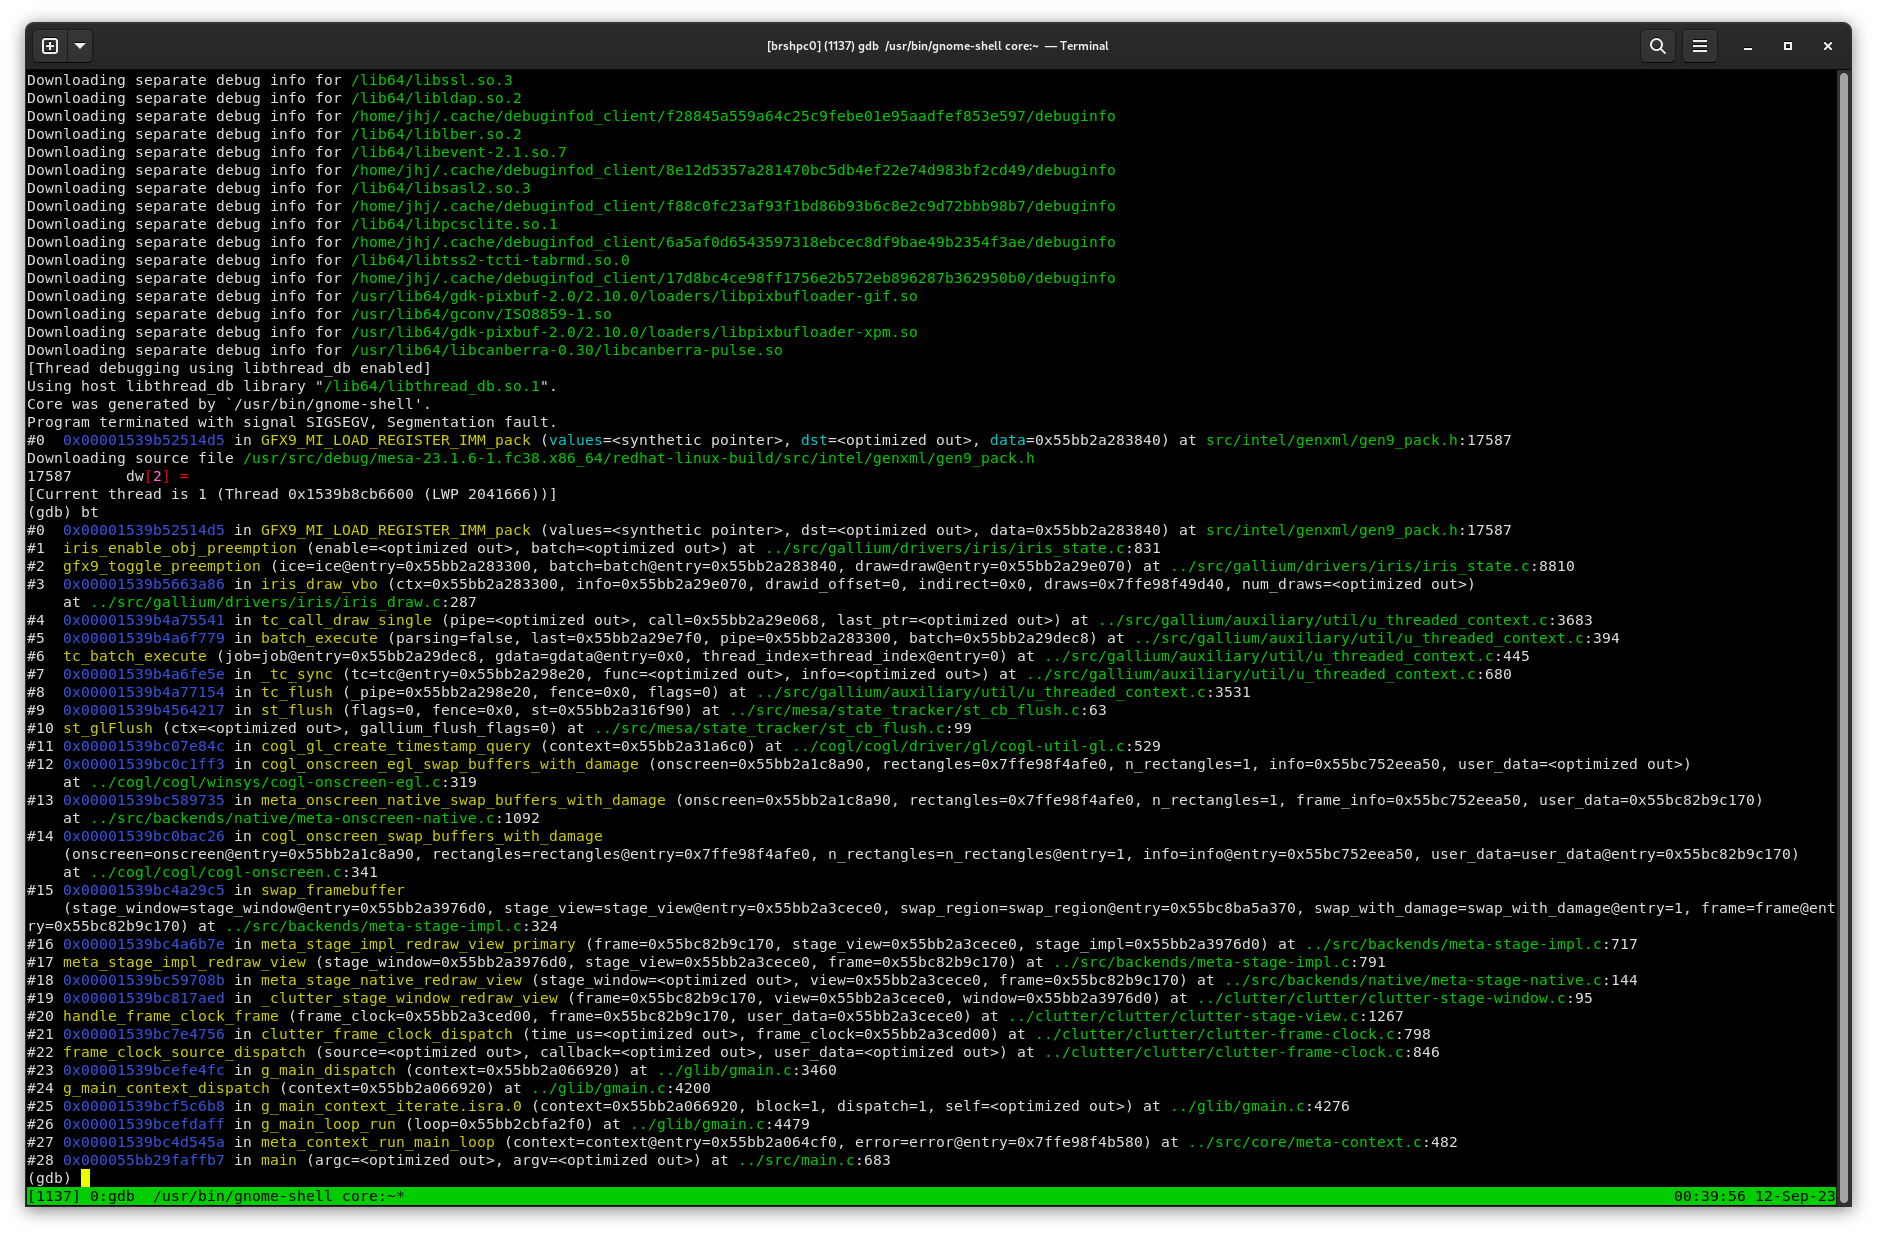This screenshot has height=1235, width=1877.
Task: Click iris_state.c:8810 file reference
Action: tap(1372, 566)
